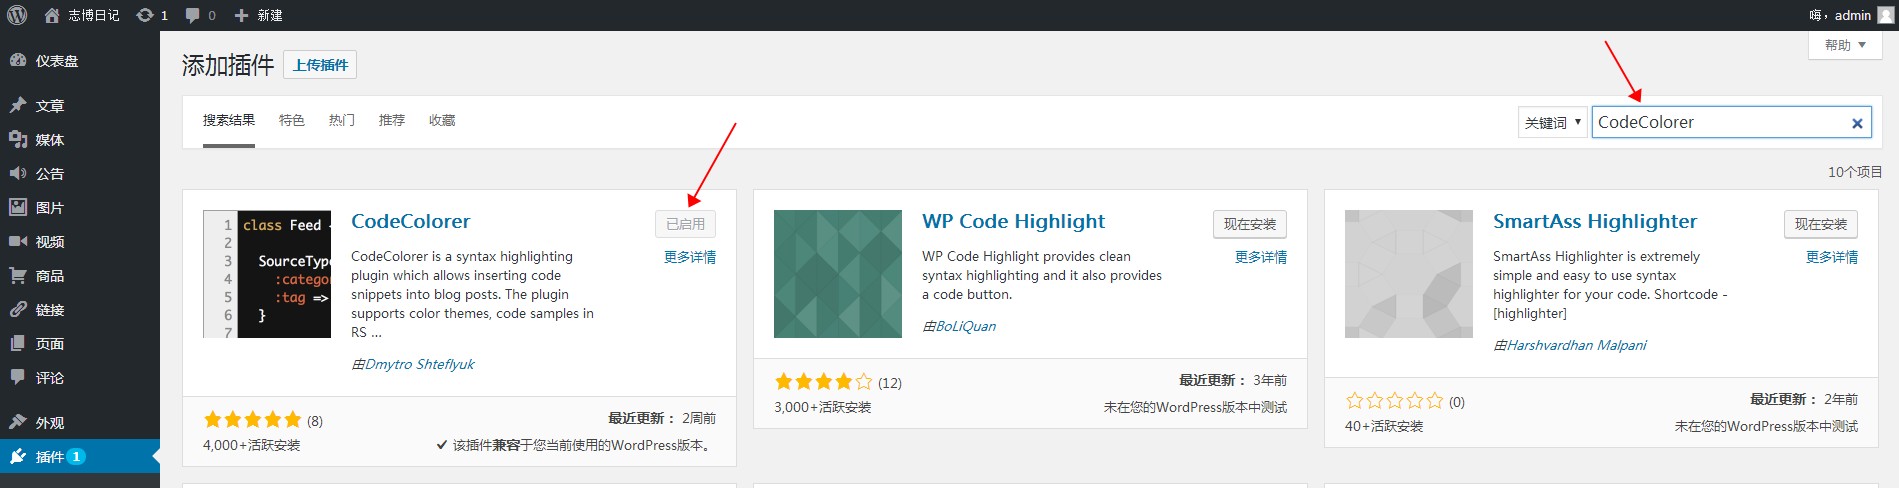Click the 外观 paintbrush icon
This screenshot has width=1899, height=488.
coord(18,422)
